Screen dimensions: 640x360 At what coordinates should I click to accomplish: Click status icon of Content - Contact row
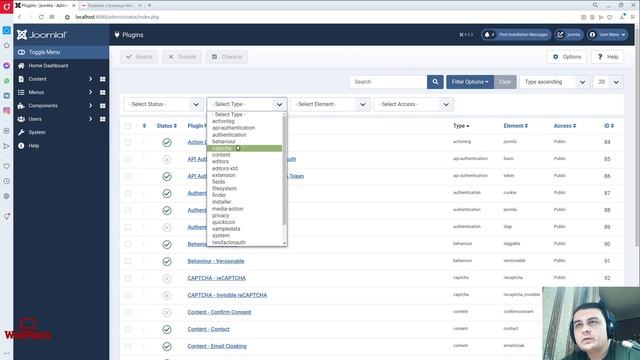click(x=167, y=329)
